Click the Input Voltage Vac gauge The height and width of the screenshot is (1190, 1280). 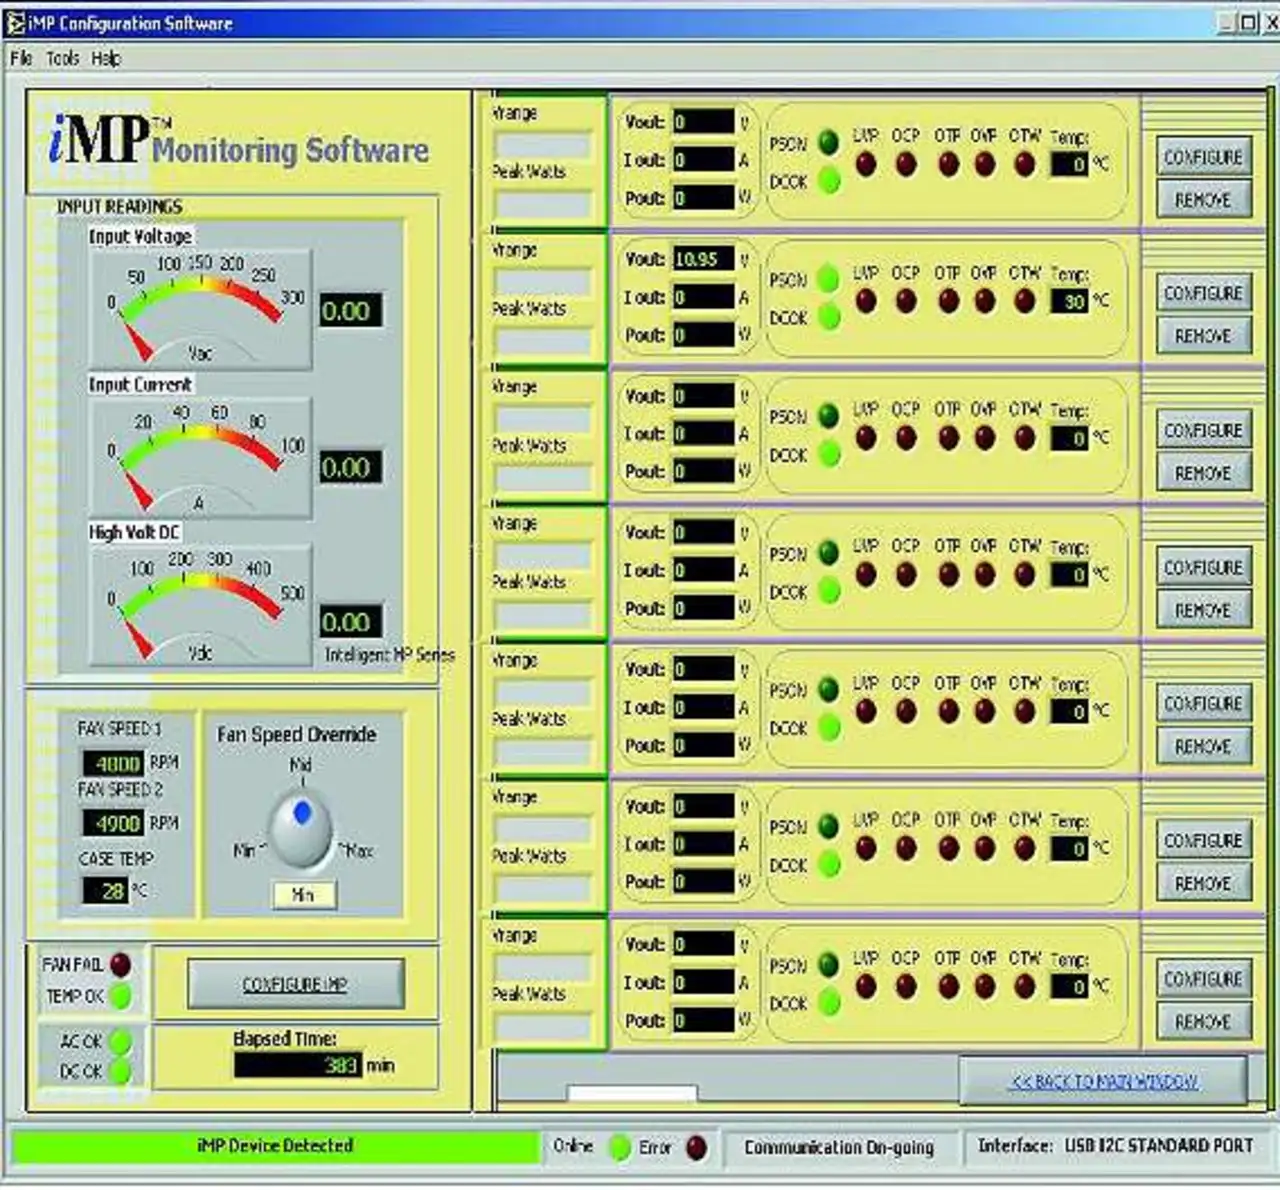(200, 309)
